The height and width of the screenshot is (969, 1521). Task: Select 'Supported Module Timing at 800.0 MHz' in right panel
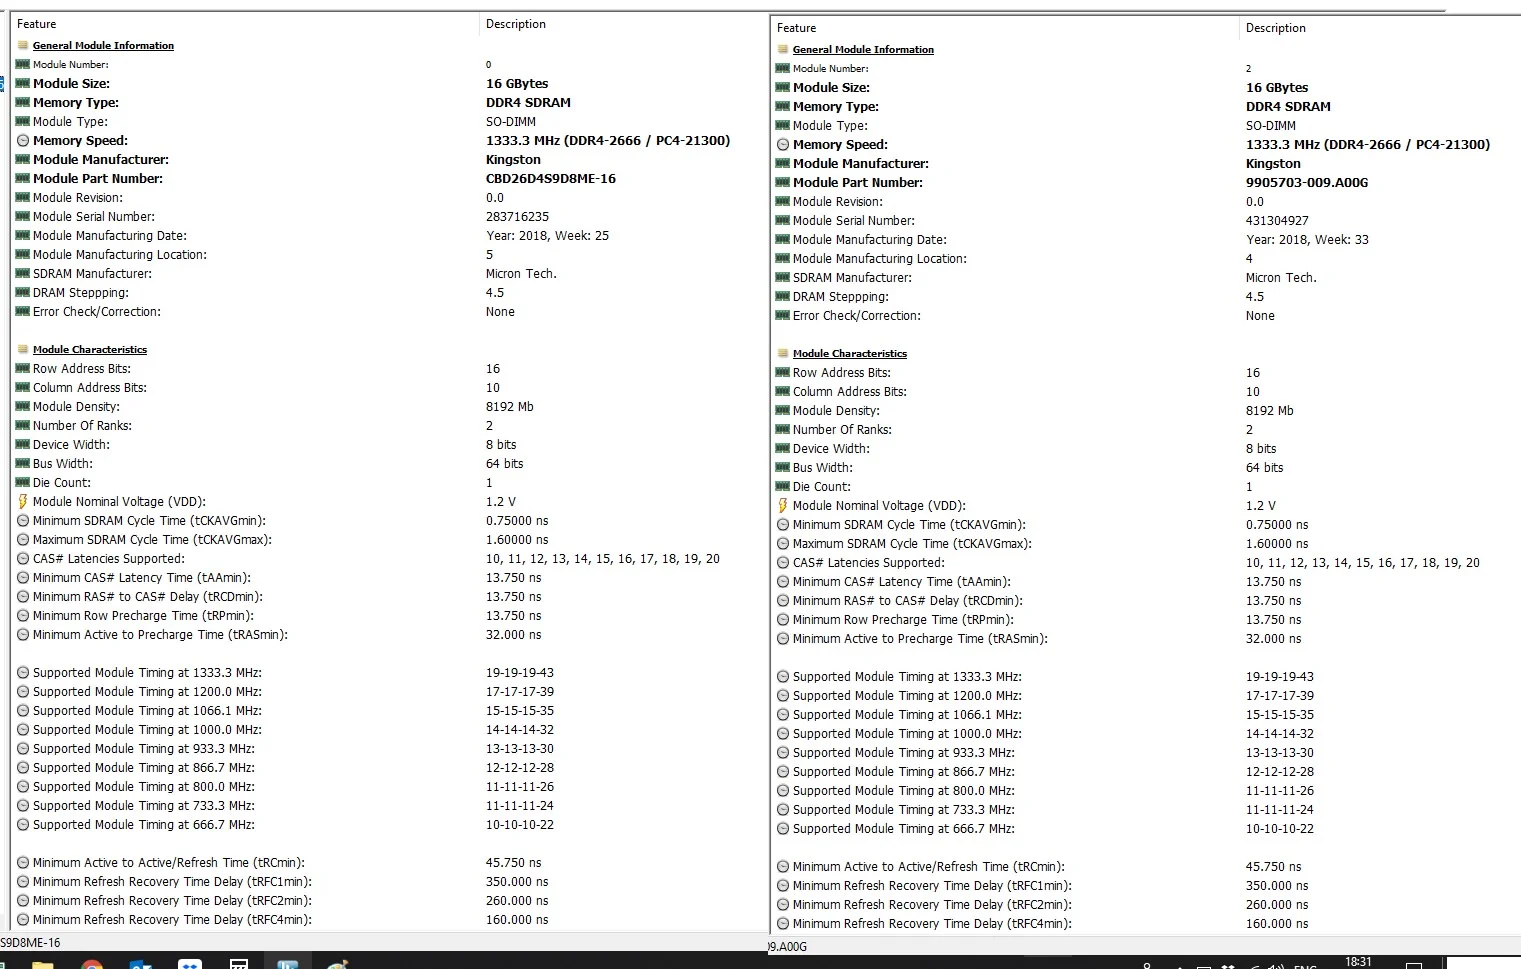tap(904, 790)
